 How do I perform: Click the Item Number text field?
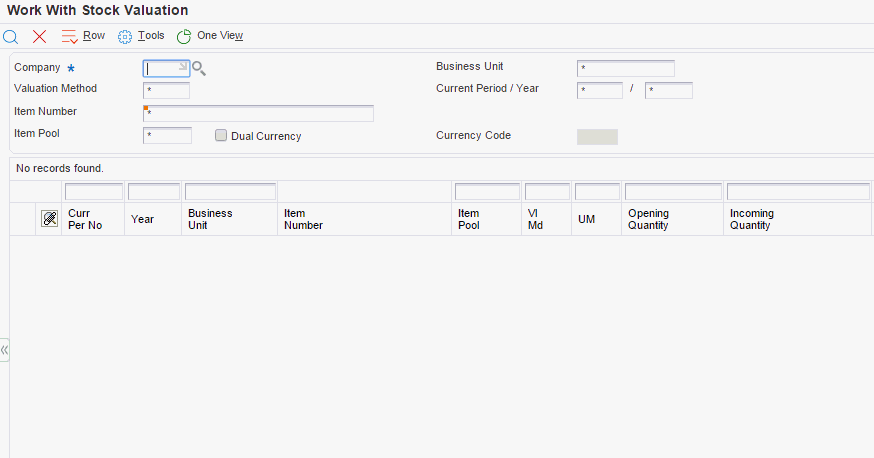point(258,113)
